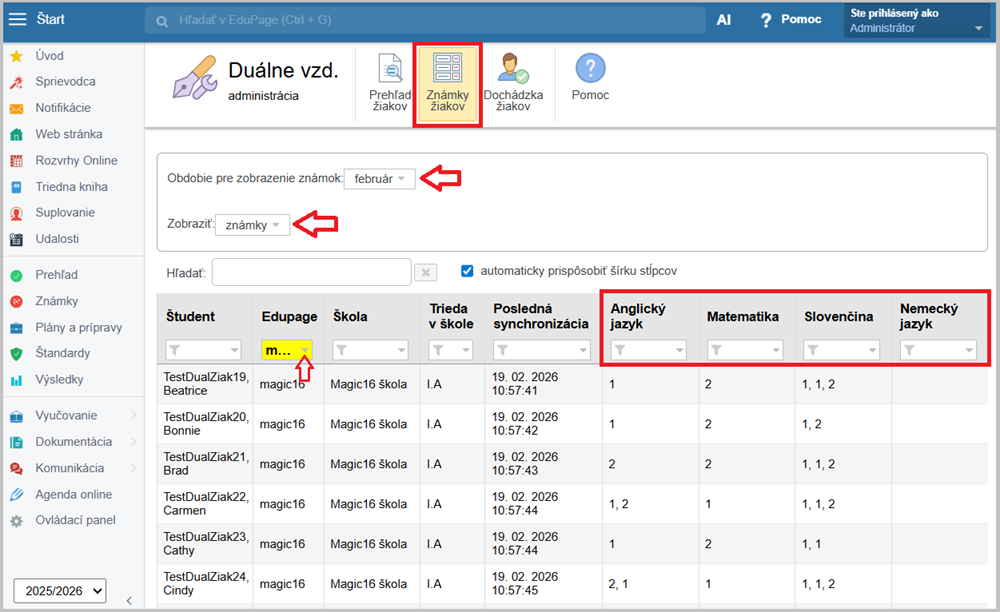Toggle automaticky prispôsobiť šírku stĺpcov checkbox
The image size is (1000, 612).
[x=467, y=270]
